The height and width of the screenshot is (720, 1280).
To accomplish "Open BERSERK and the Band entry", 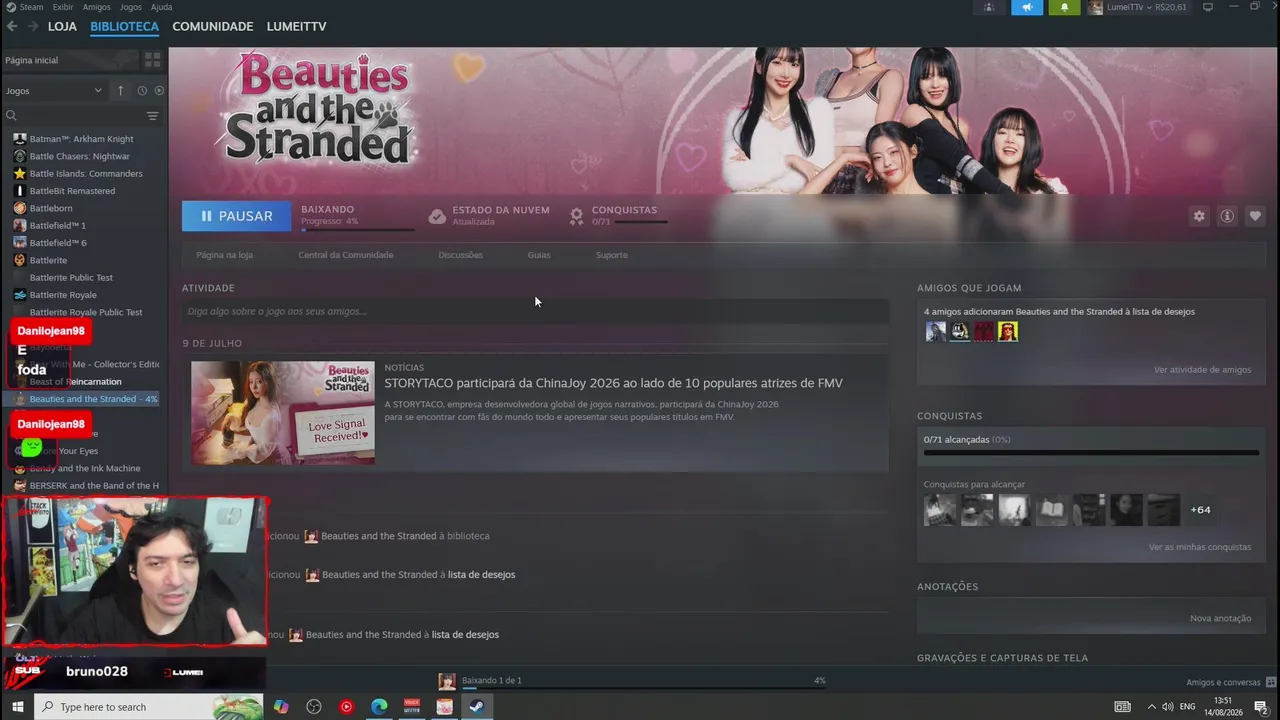I will [94, 486].
